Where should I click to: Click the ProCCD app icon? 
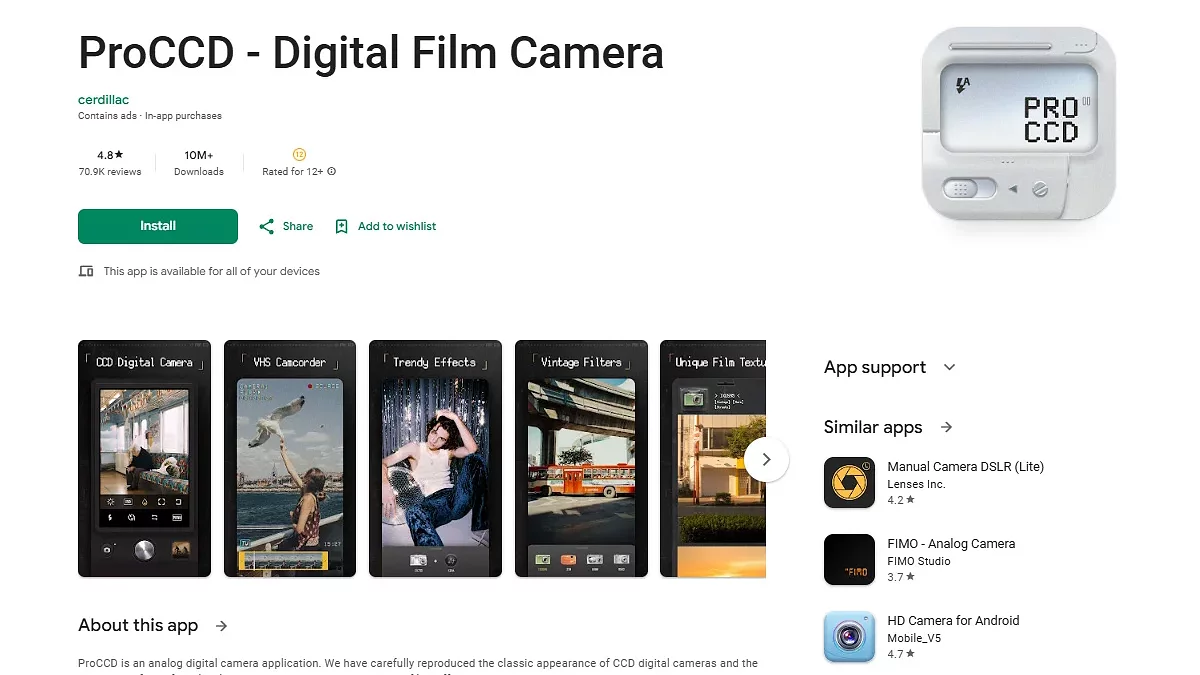1018,124
